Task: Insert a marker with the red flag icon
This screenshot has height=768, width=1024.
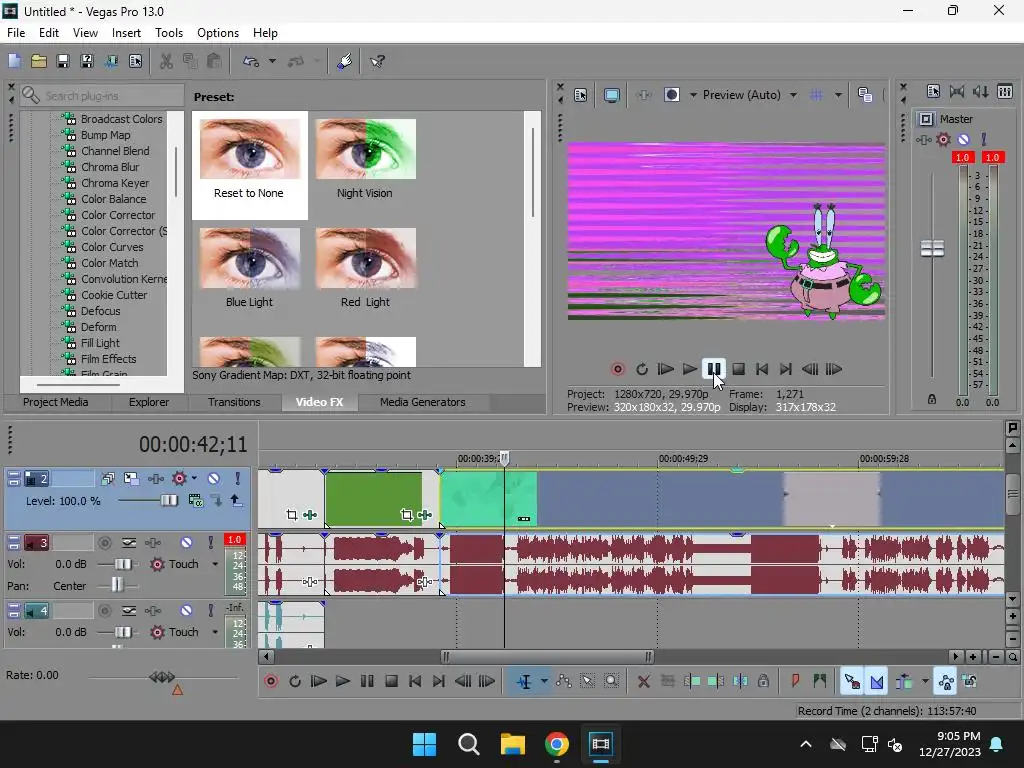Action: (x=795, y=681)
